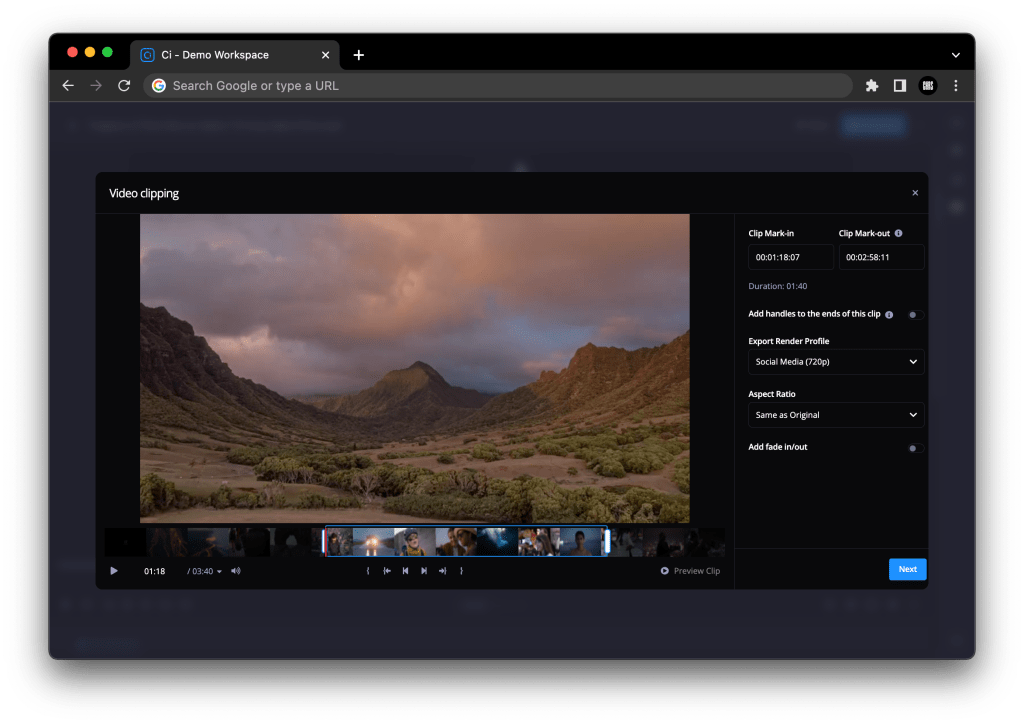
Task: Select the highlighted clip region on the filmstrip
Action: [x=466, y=541]
